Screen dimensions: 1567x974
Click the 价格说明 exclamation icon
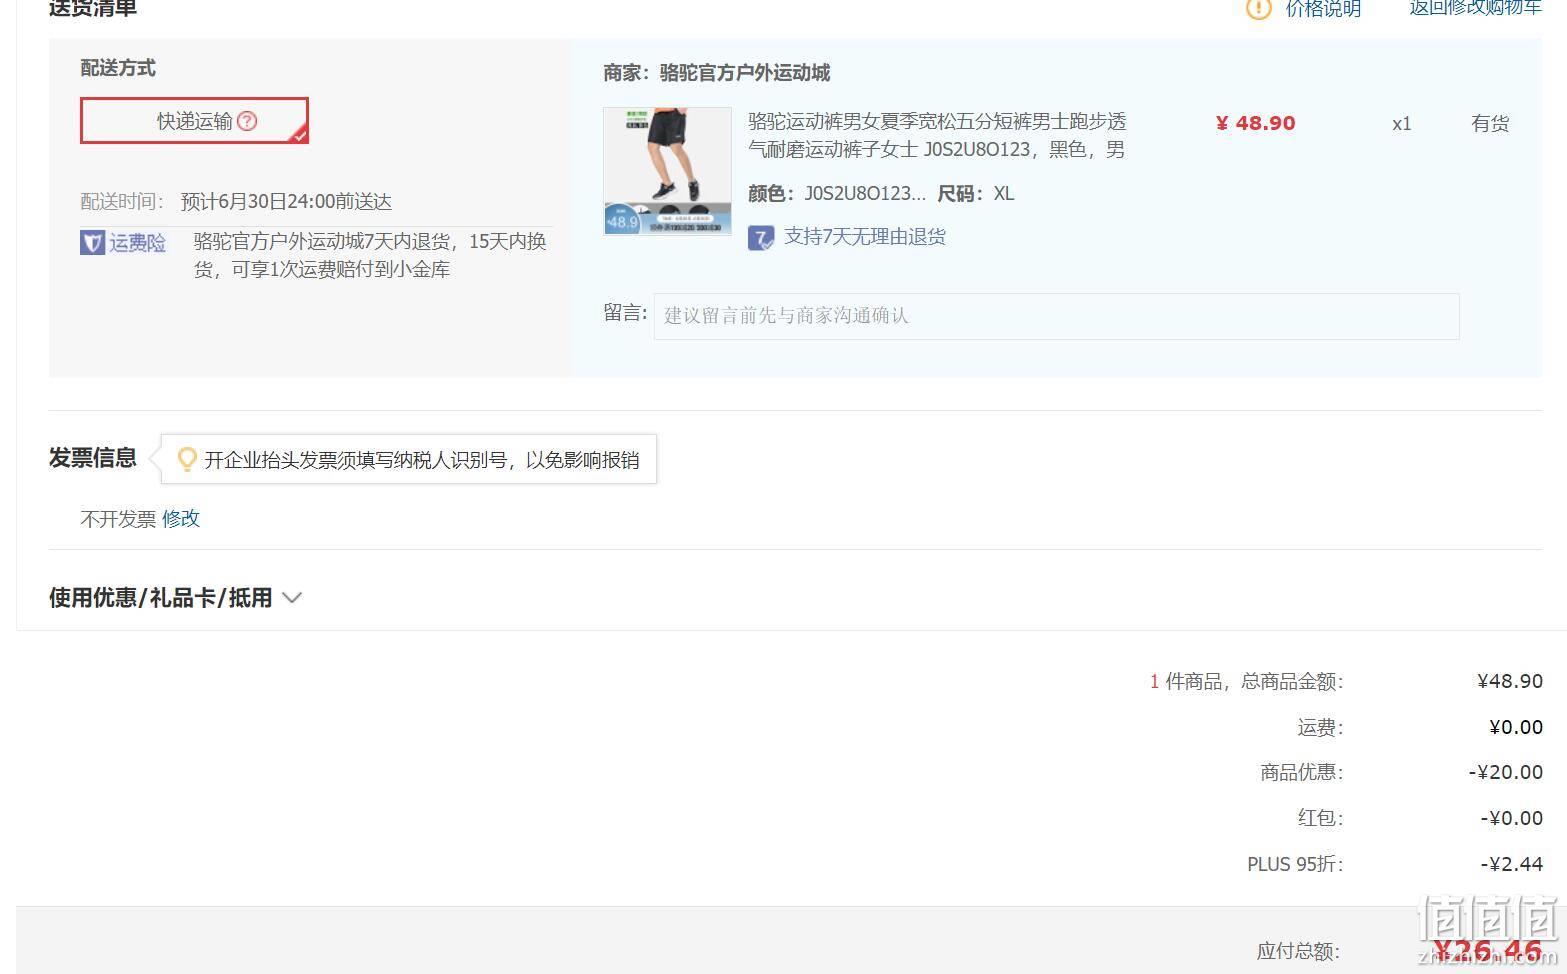[x=1258, y=9]
